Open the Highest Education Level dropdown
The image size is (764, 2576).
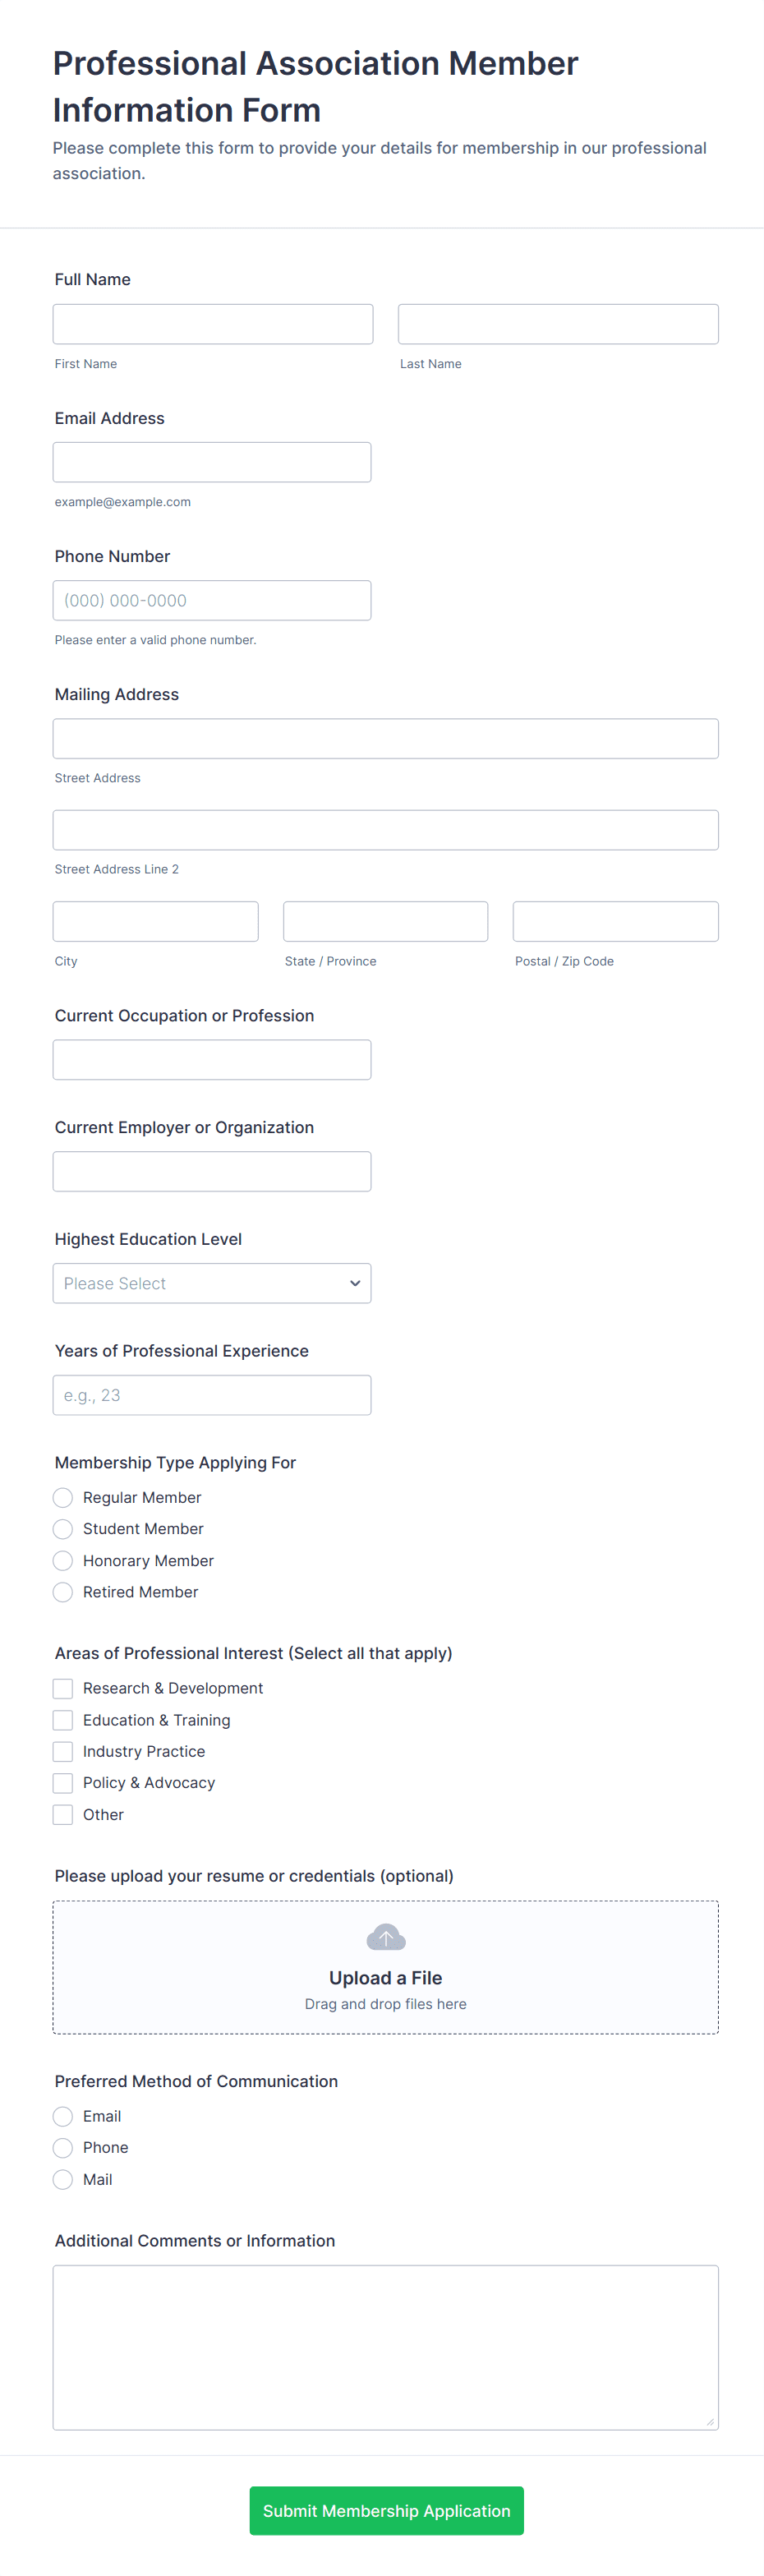(x=211, y=1283)
